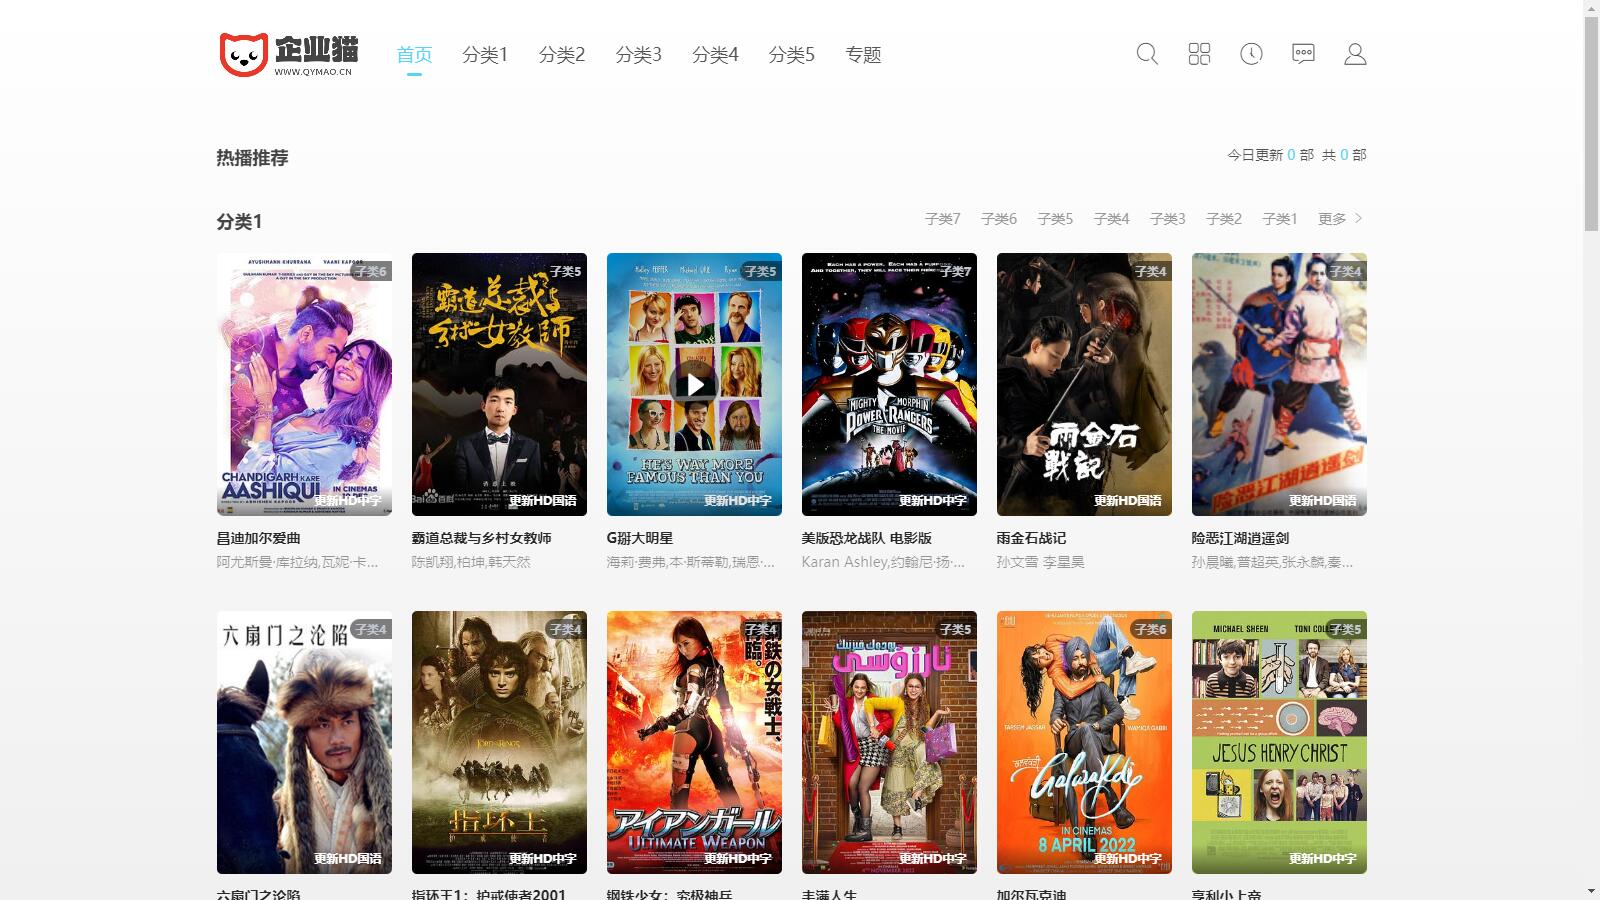This screenshot has height=900, width=1600.
Task: Filter by 子类5 link
Action: pos(1055,219)
